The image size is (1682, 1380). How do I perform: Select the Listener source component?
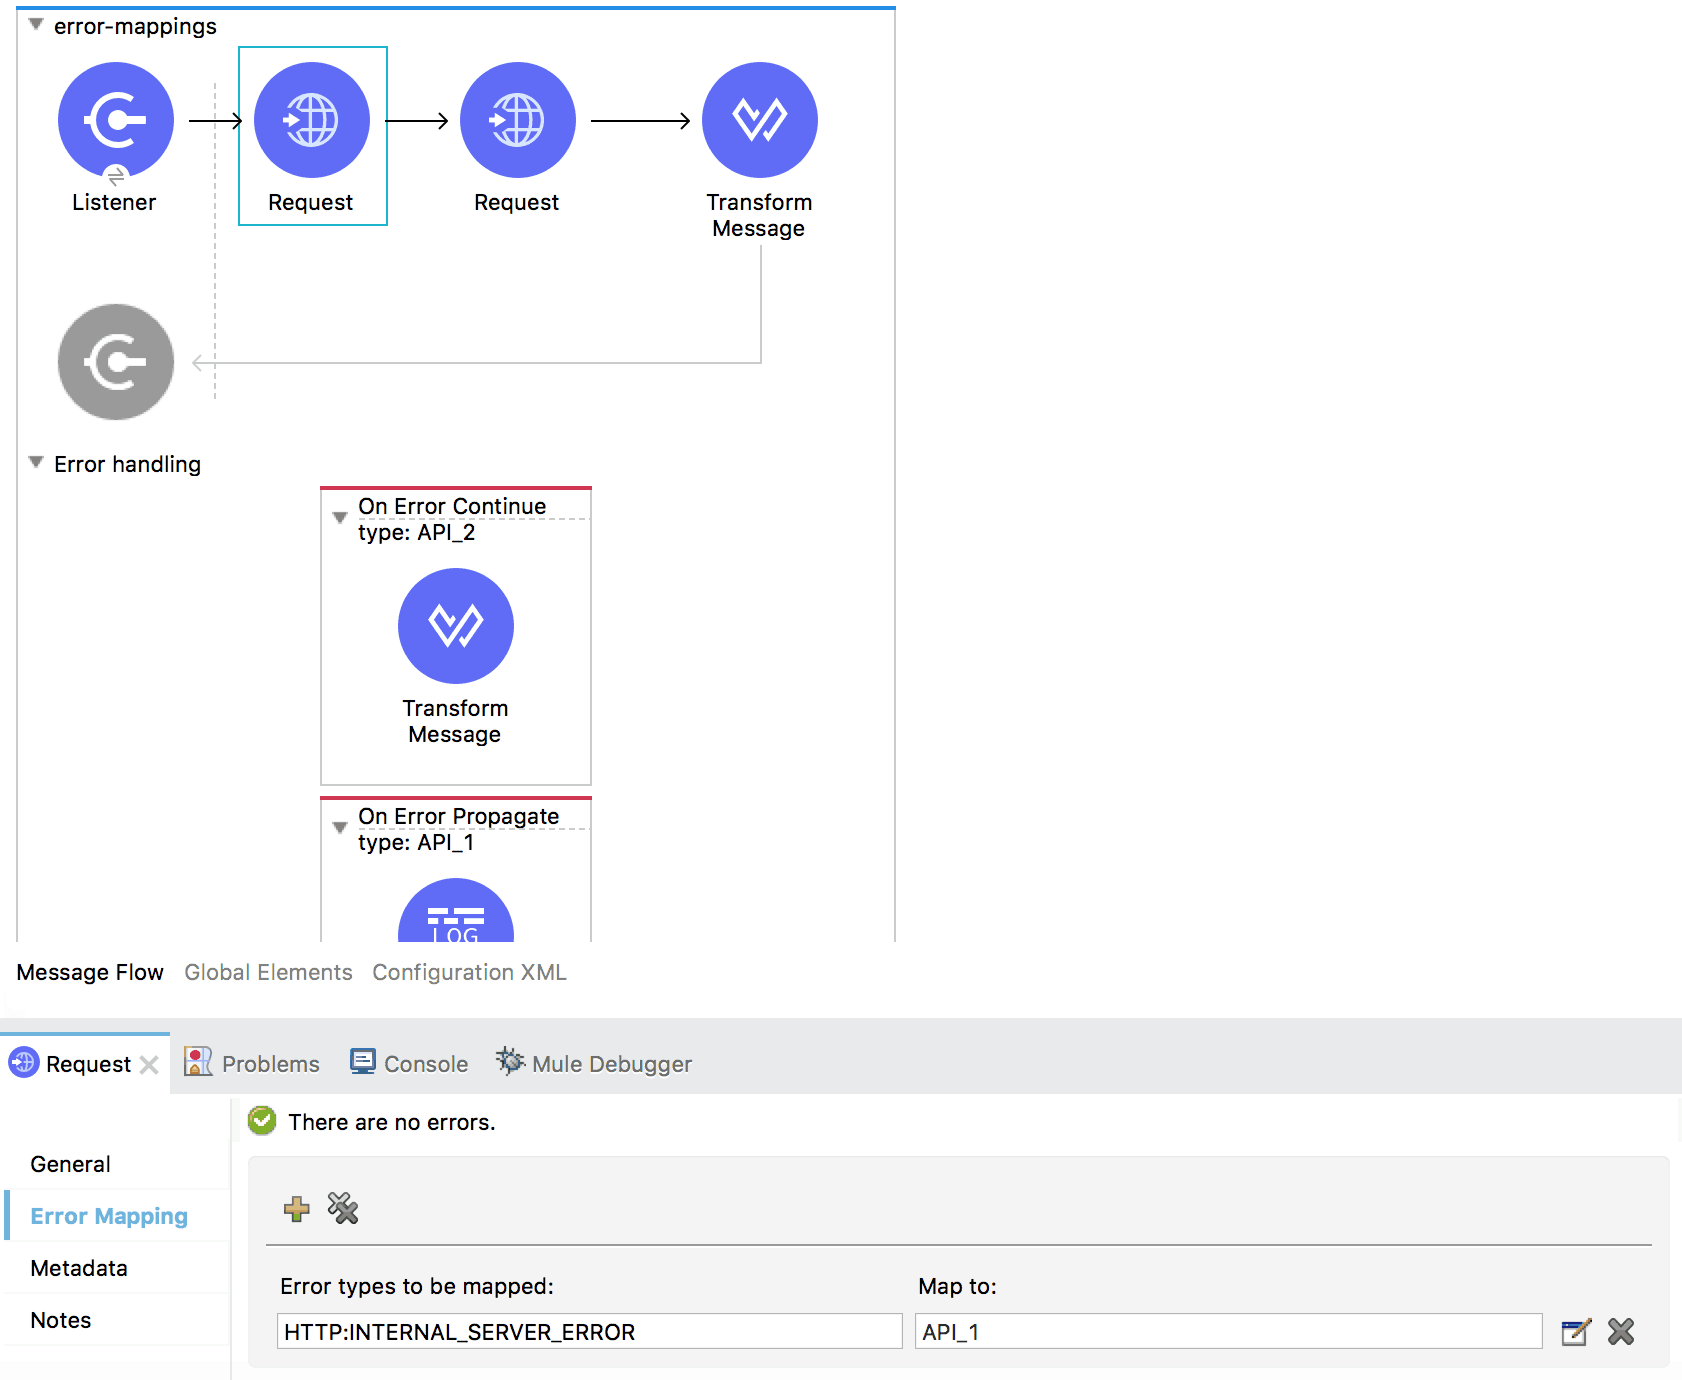point(116,120)
